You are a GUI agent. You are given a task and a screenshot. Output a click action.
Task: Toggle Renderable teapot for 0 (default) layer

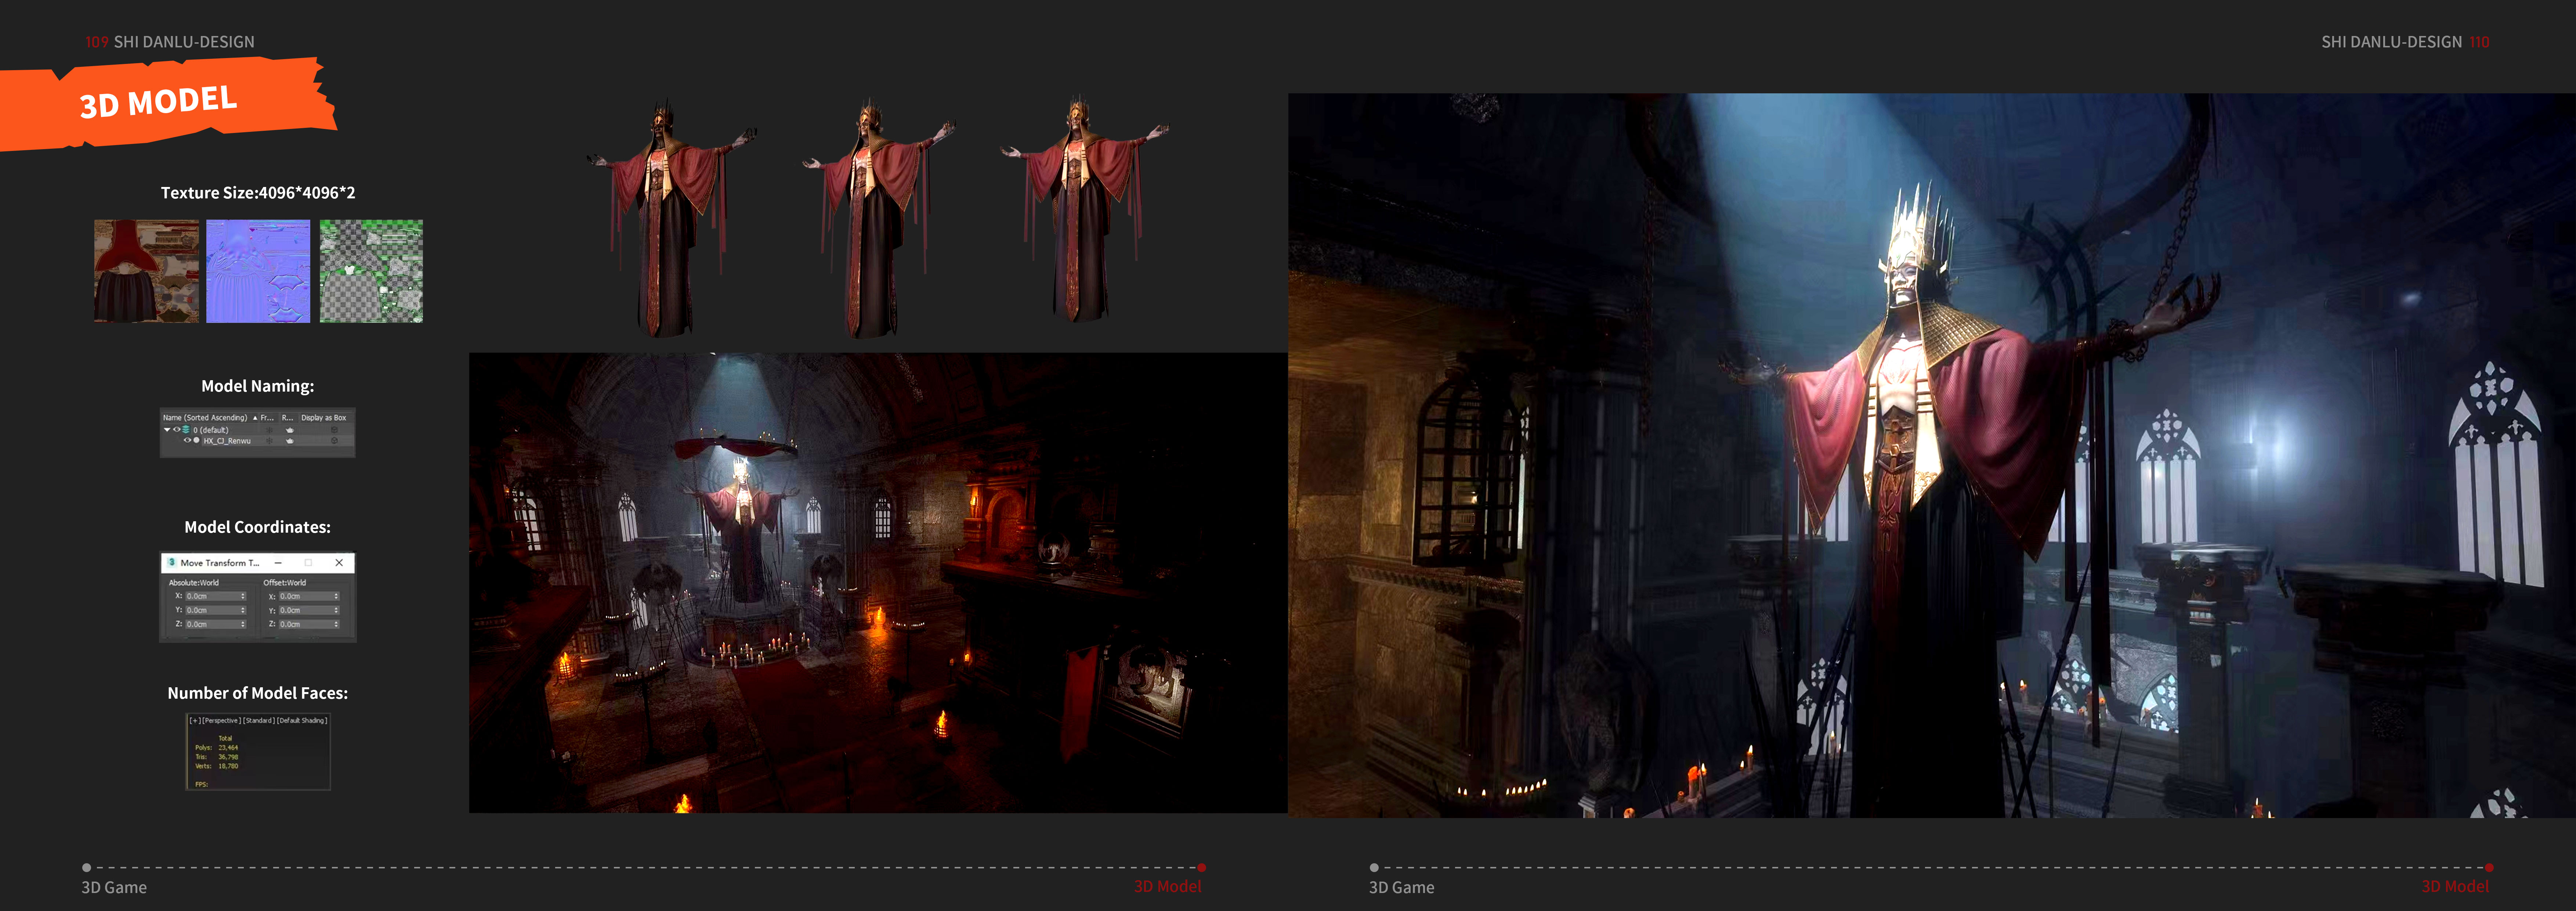click(290, 430)
